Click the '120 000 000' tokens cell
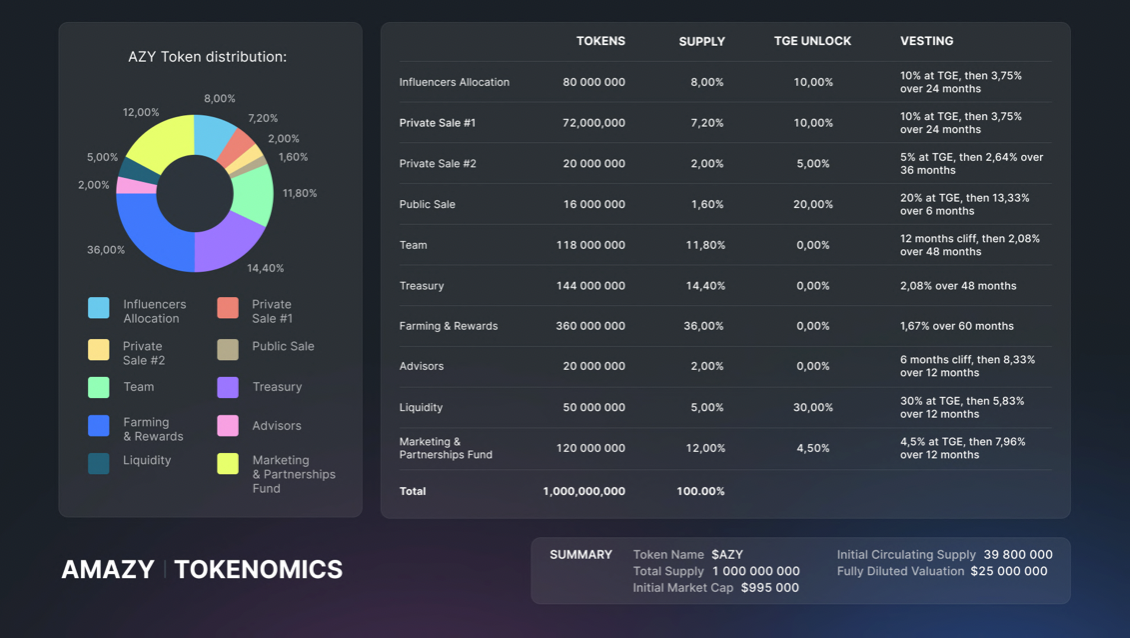The height and width of the screenshot is (638, 1134). [x=590, y=448]
